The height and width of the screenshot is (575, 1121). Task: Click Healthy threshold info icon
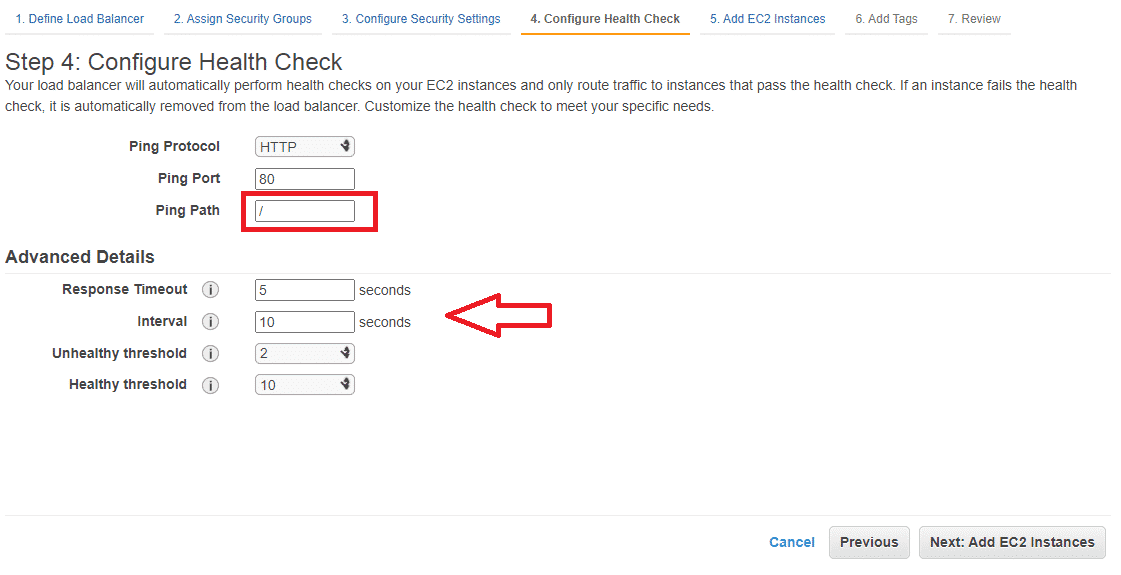coord(210,385)
